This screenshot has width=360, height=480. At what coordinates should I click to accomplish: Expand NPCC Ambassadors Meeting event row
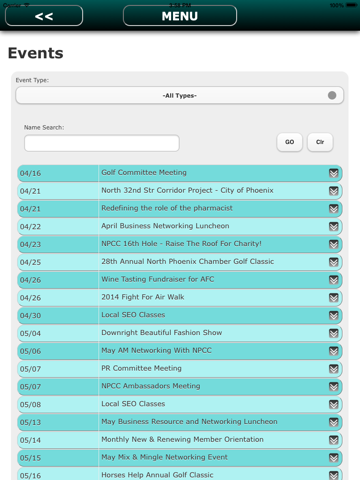(180, 386)
